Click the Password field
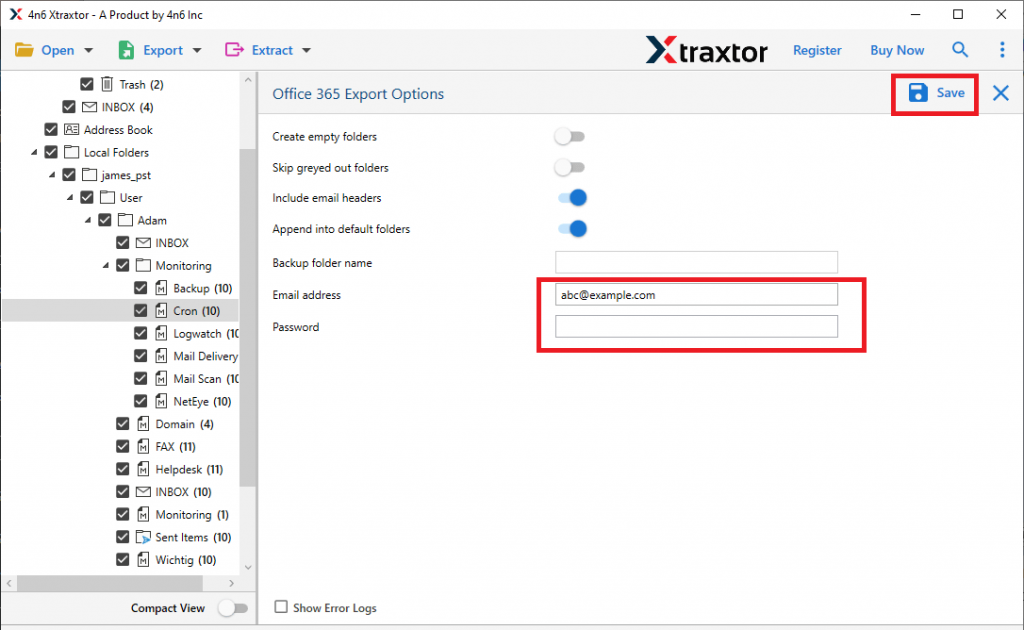 pos(696,326)
